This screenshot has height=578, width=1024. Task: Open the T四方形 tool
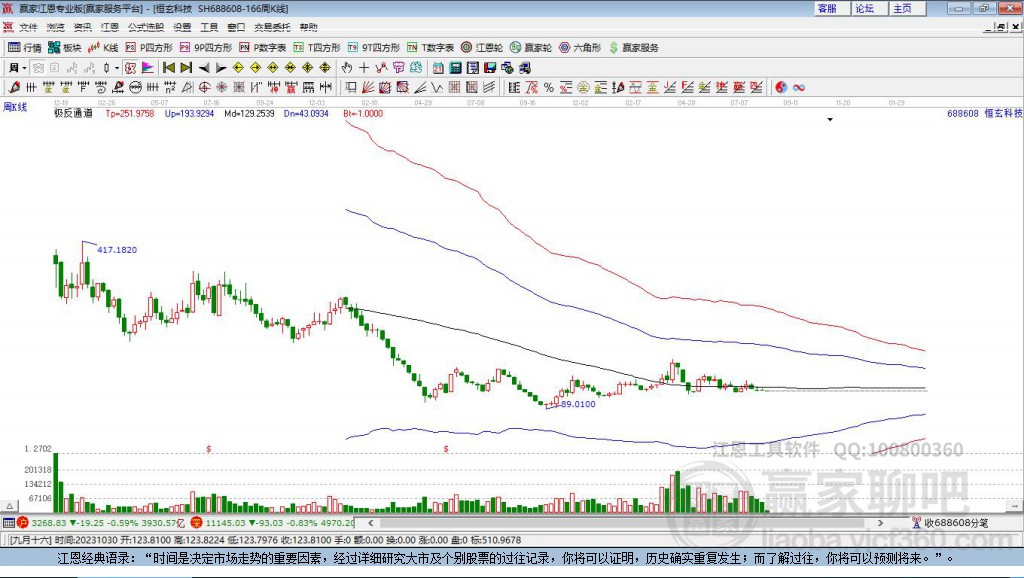click(x=317, y=48)
